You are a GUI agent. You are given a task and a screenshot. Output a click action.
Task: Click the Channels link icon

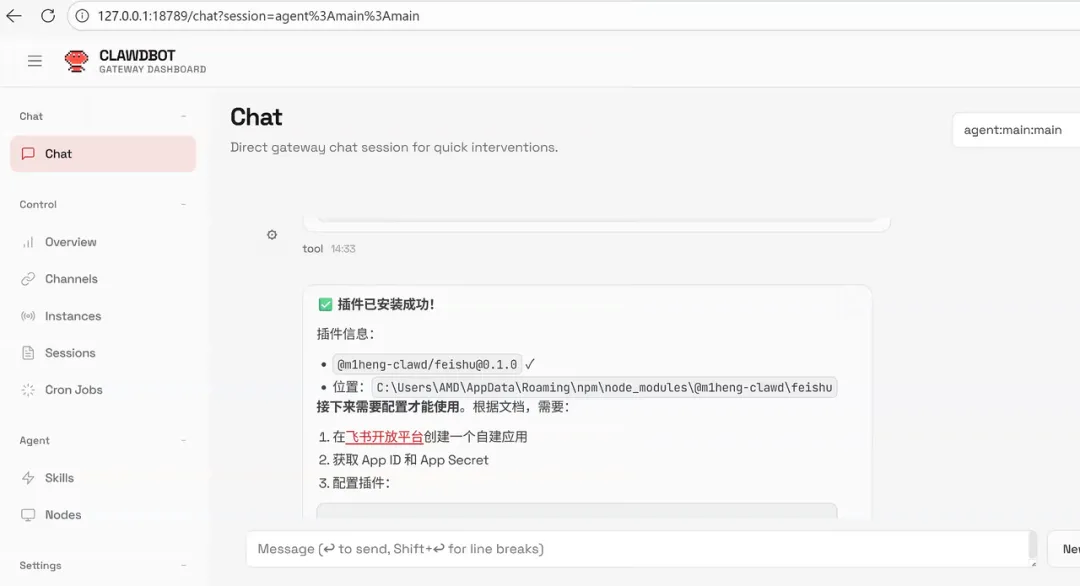tap(30, 279)
